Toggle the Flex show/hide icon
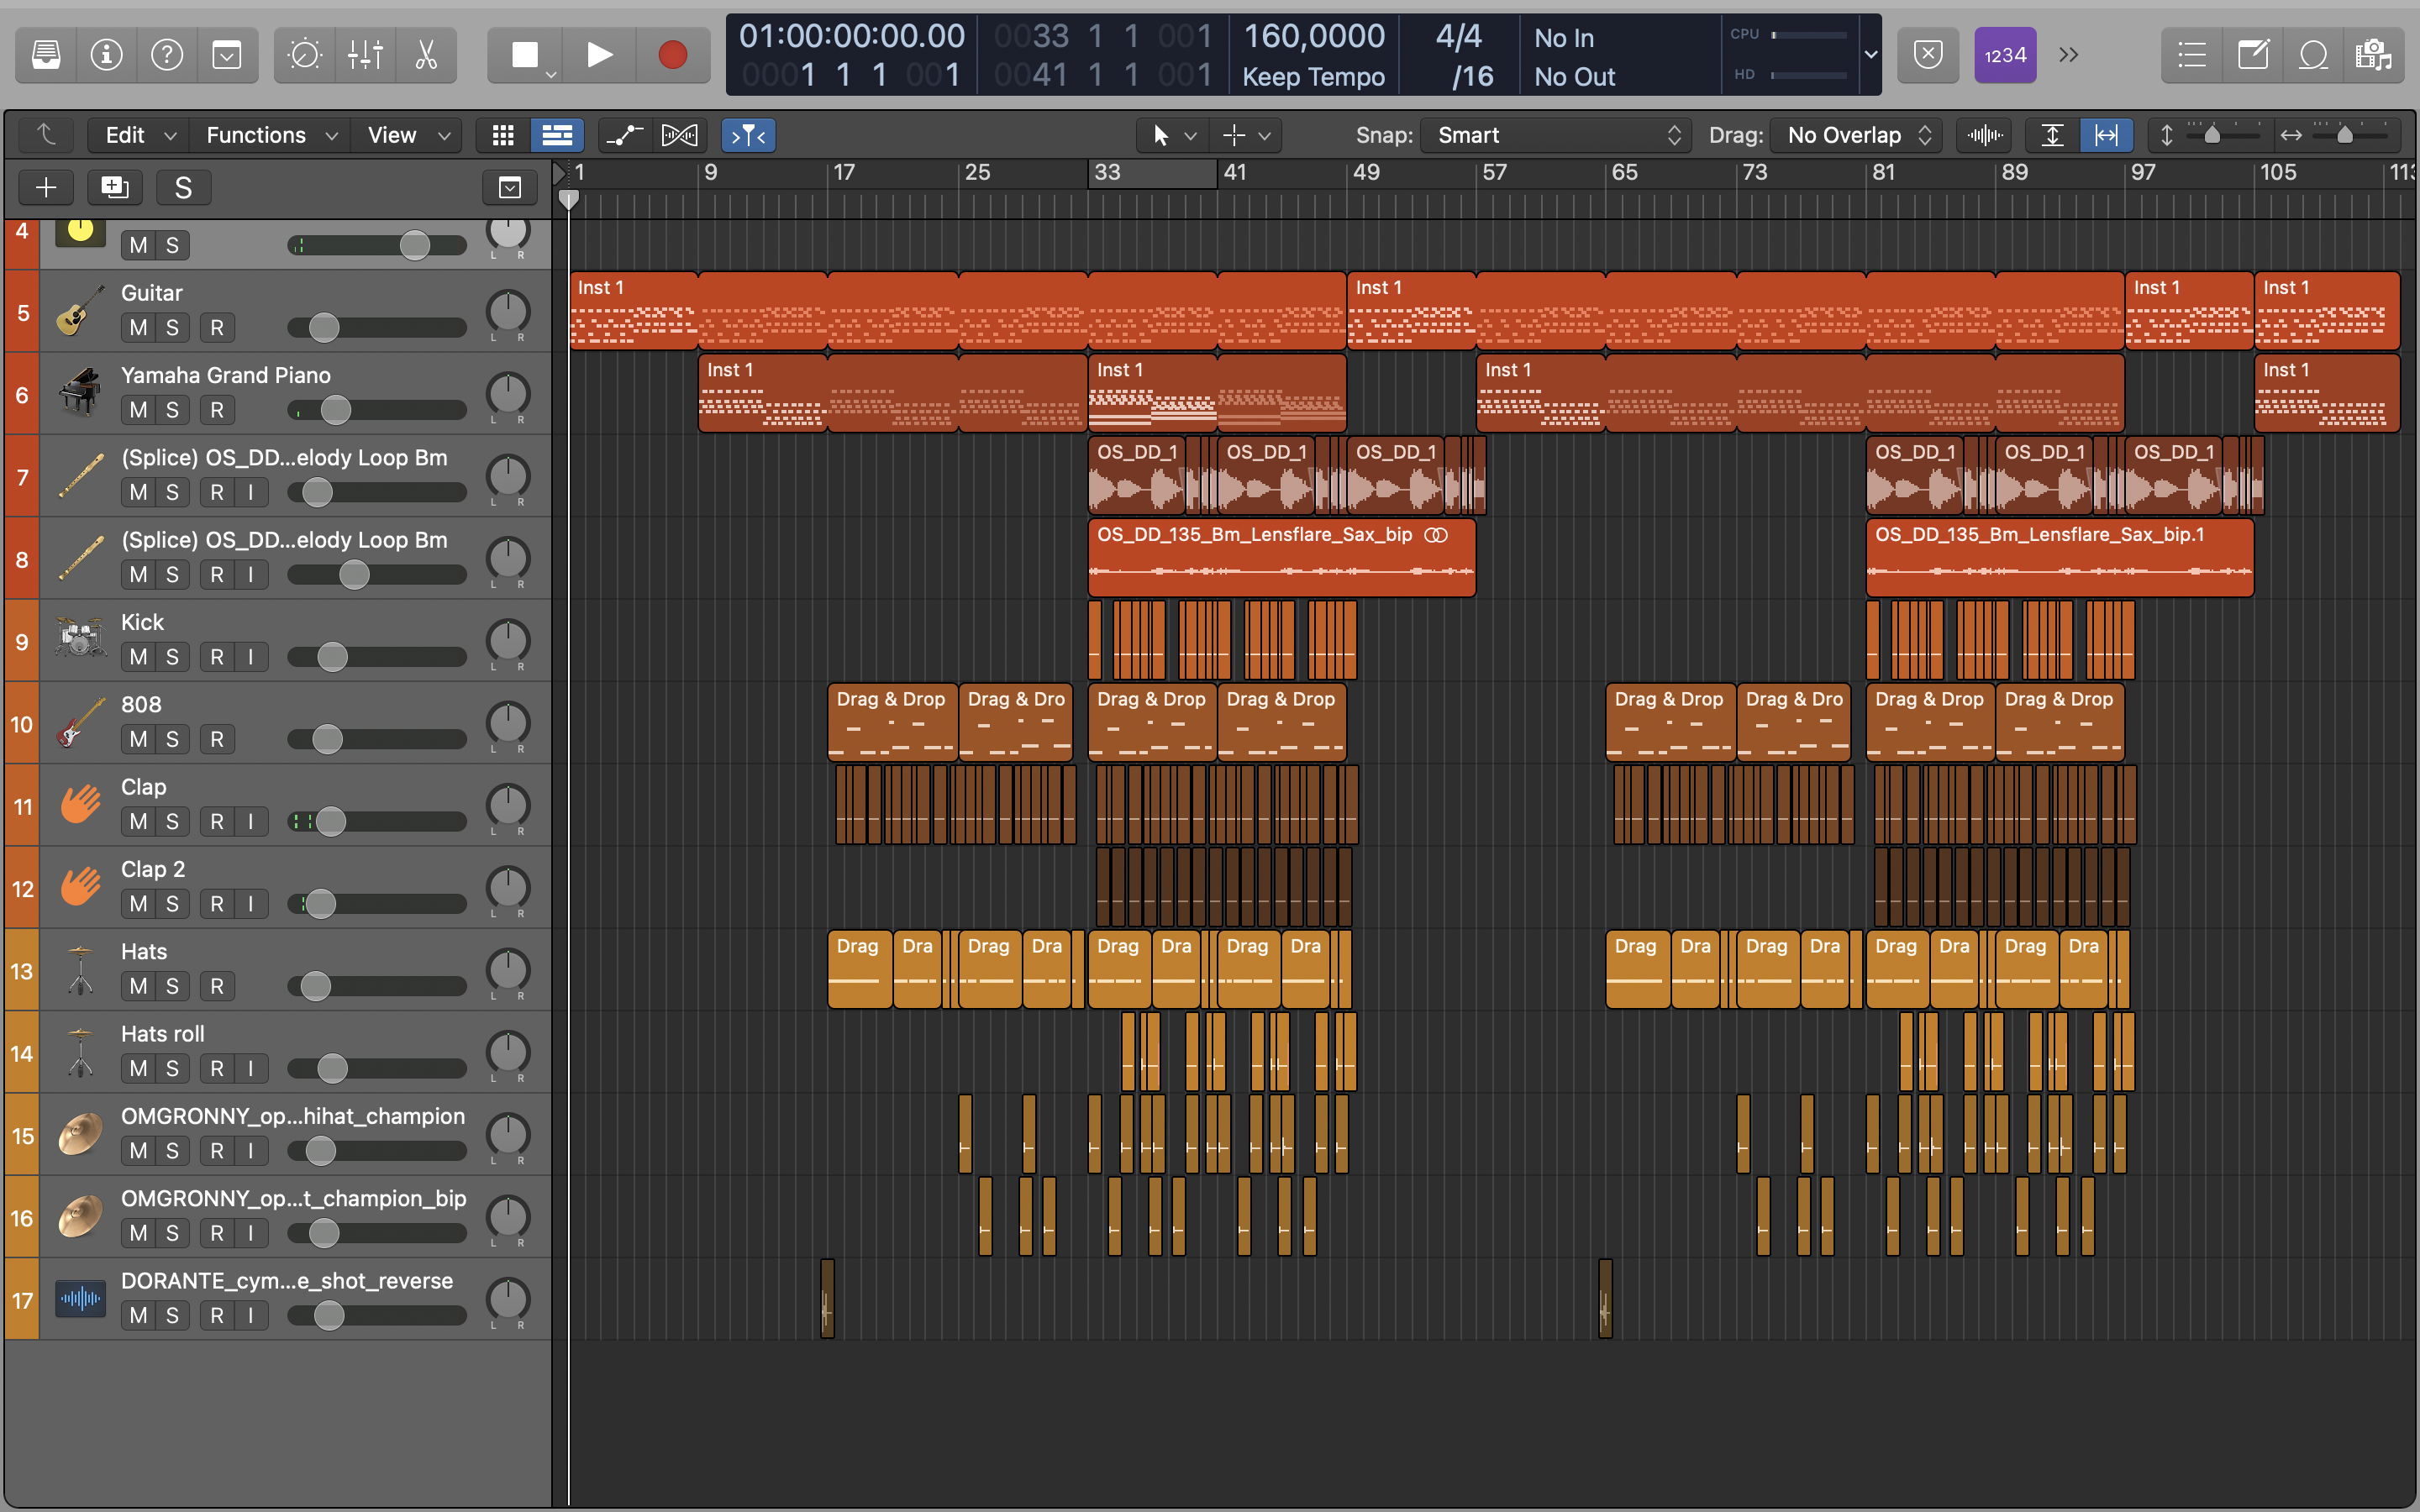Image resolution: width=2420 pixels, height=1512 pixels. click(679, 135)
